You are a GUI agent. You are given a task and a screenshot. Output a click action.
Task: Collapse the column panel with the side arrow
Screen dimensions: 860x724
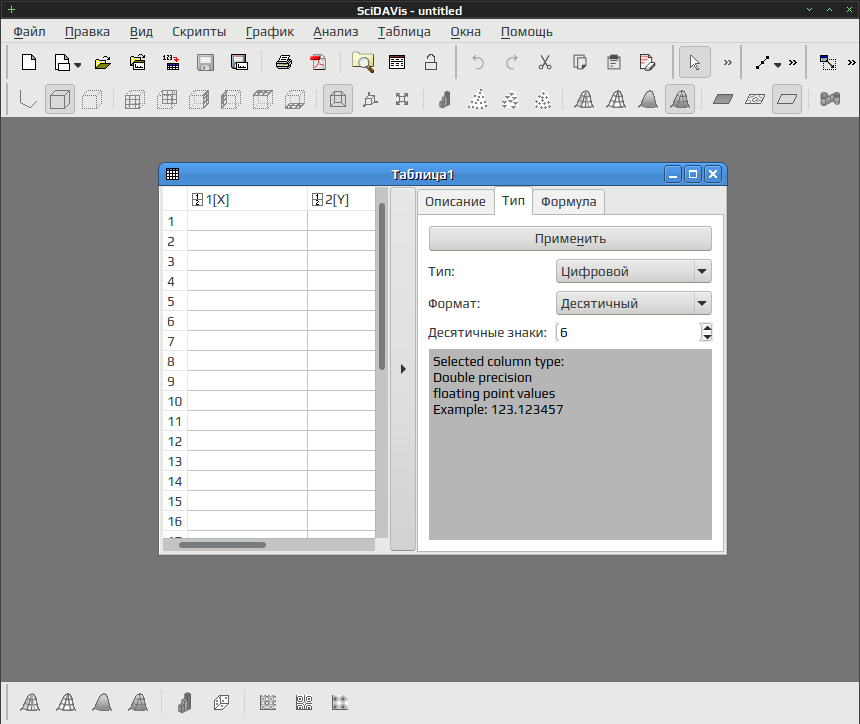pos(403,369)
